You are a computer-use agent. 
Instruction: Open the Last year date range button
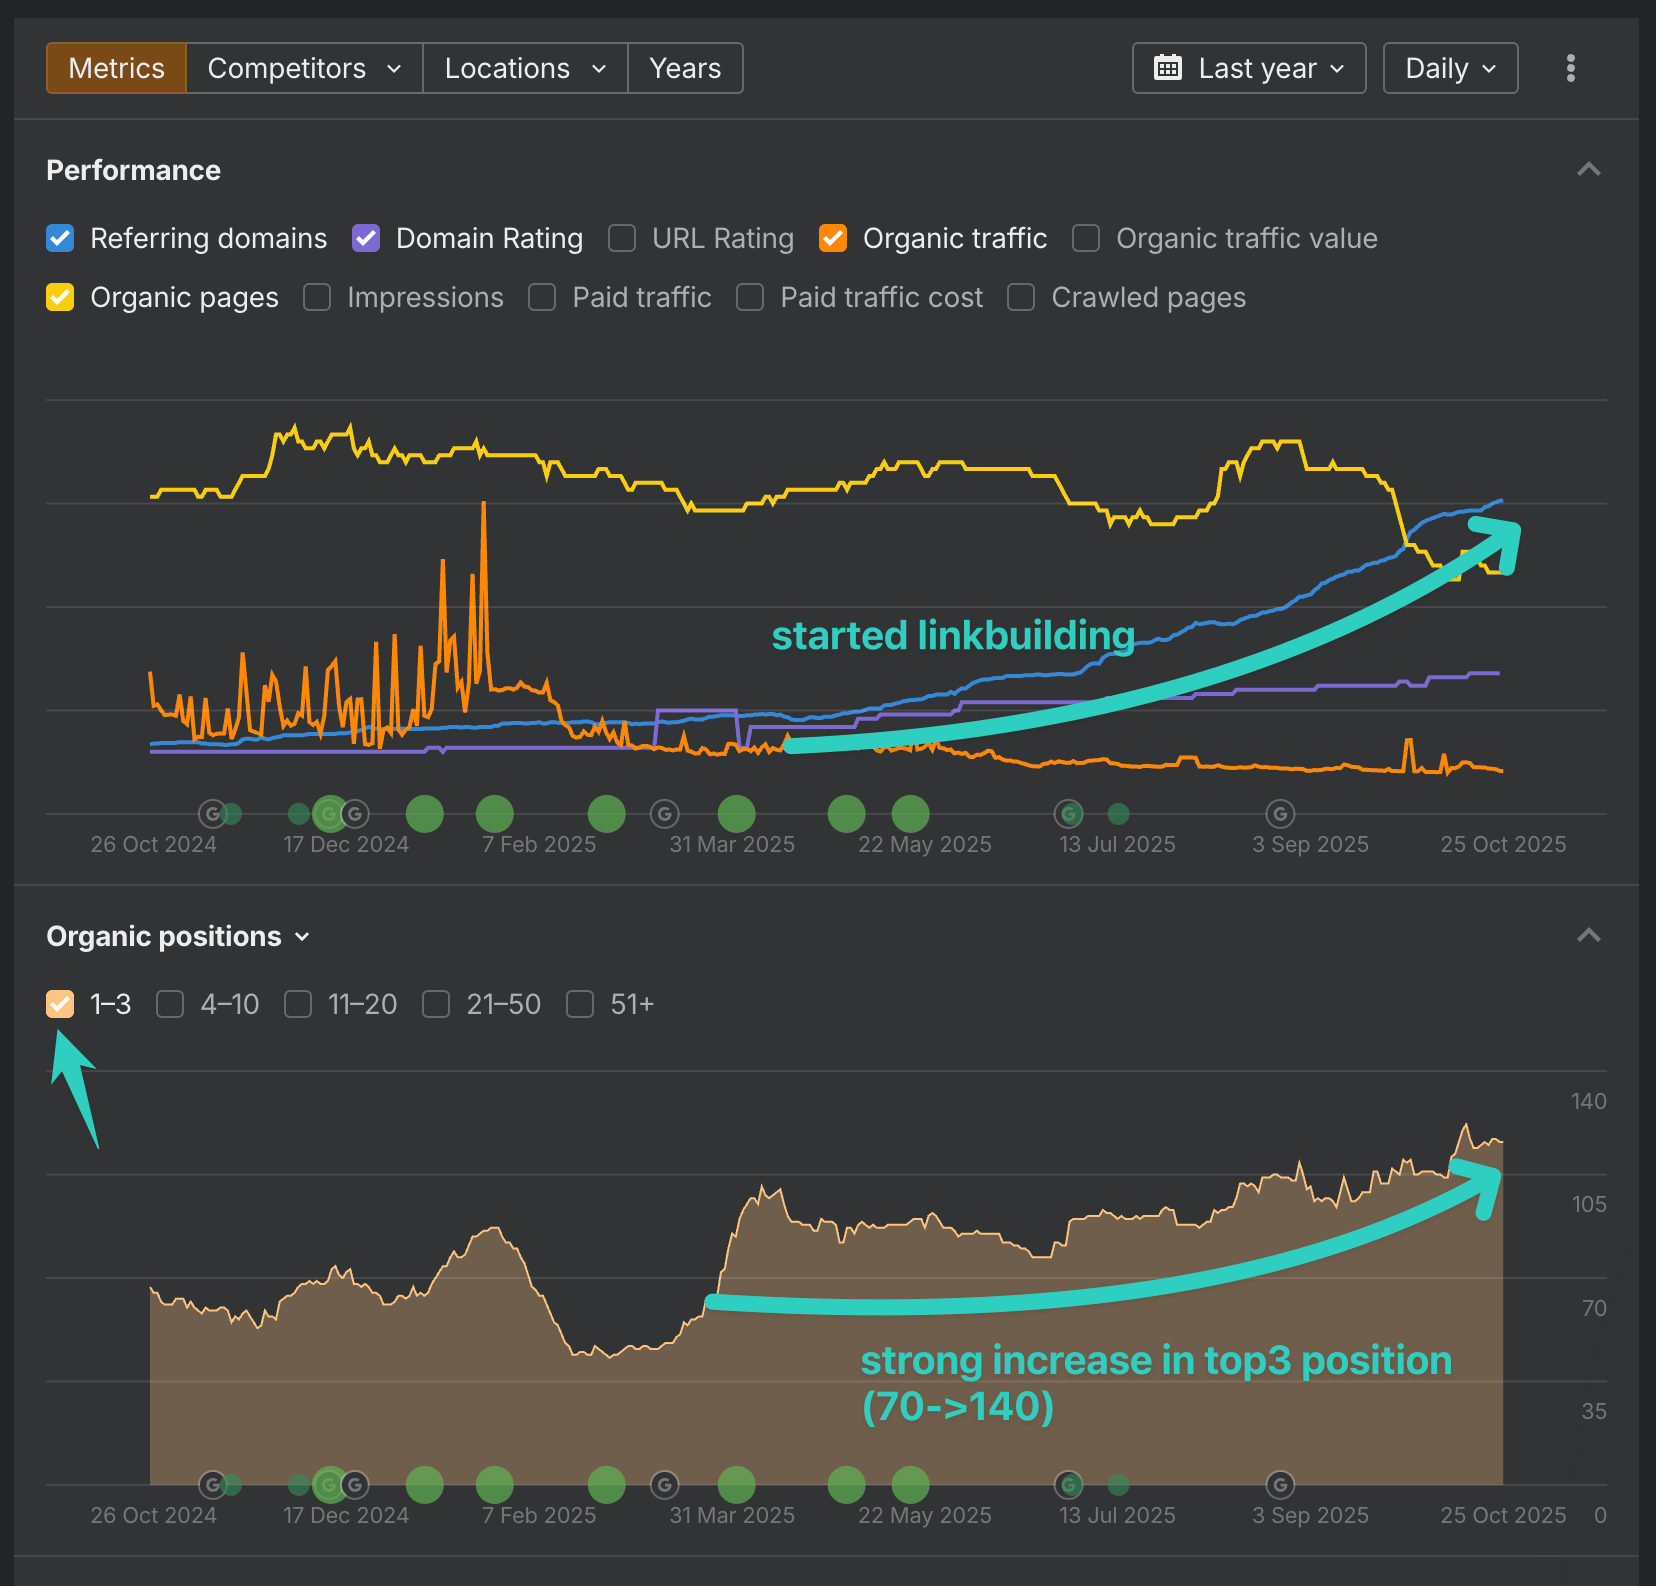click(x=1249, y=68)
